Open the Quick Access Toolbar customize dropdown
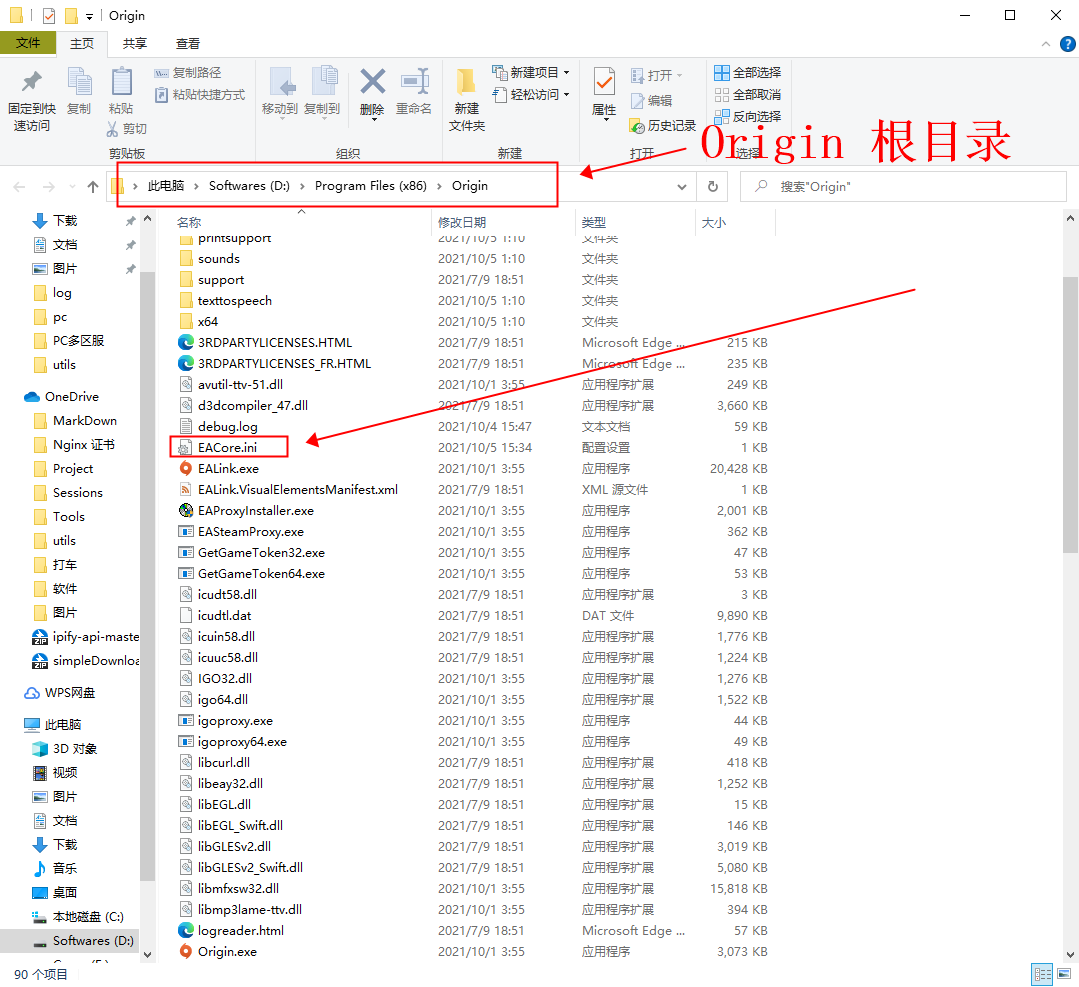The width and height of the screenshot is (1079, 987). (89, 16)
